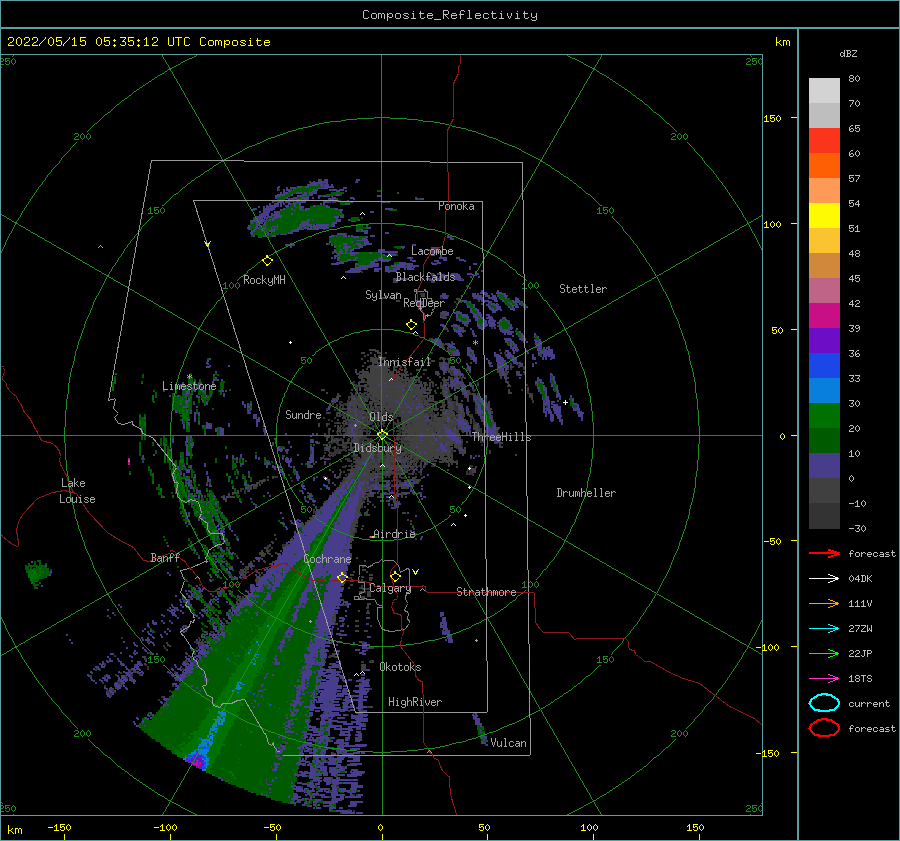Click the yellow diamond marker beside RockyMH
This screenshot has height=841, width=900.
[267, 261]
